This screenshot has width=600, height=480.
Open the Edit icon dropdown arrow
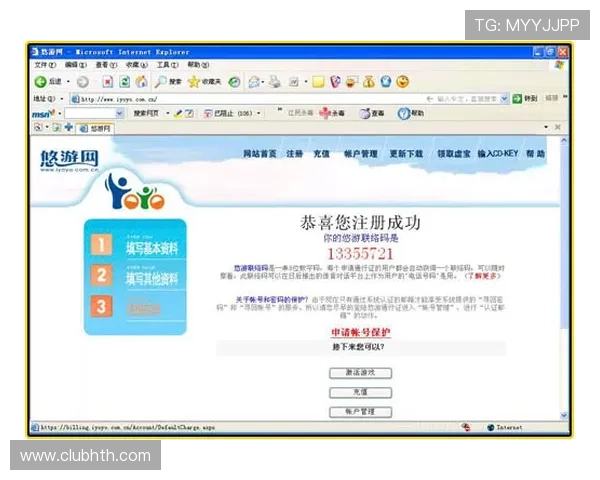tap(306, 82)
